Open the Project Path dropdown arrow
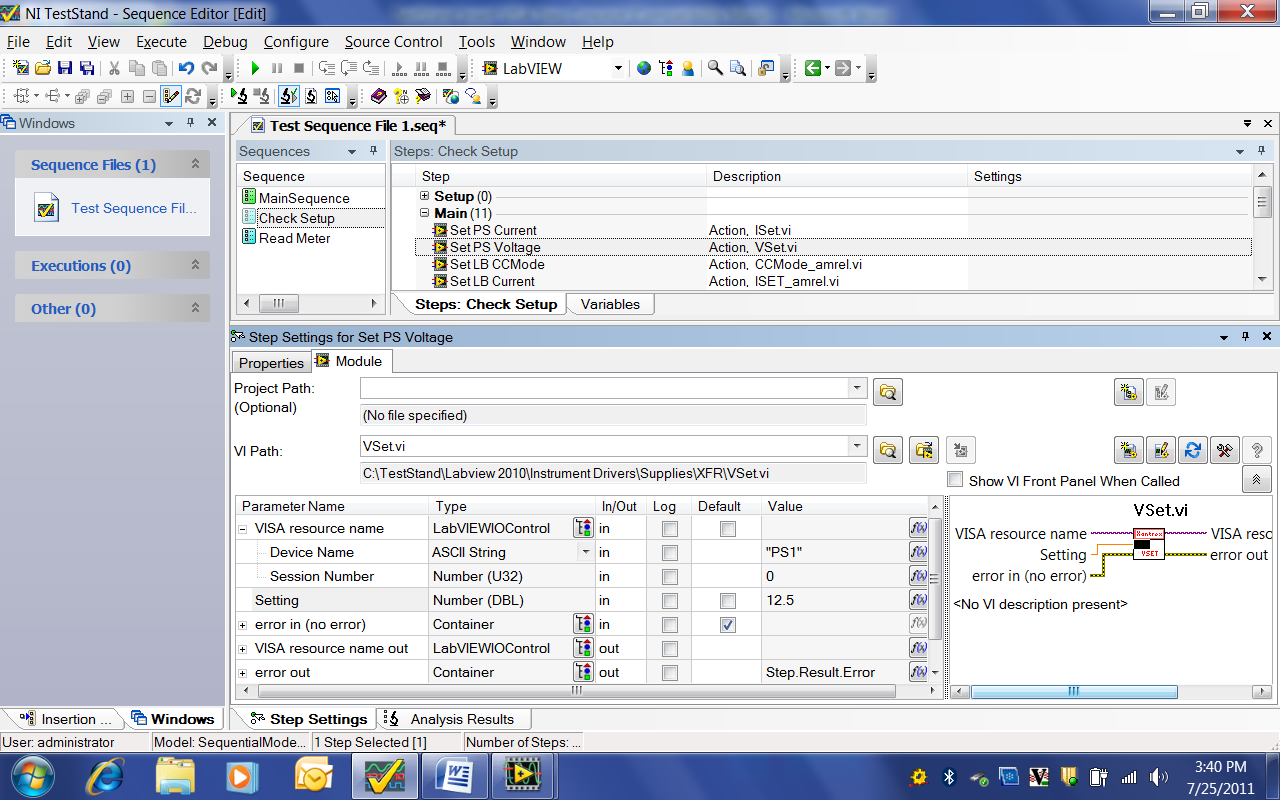 [x=857, y=388]
